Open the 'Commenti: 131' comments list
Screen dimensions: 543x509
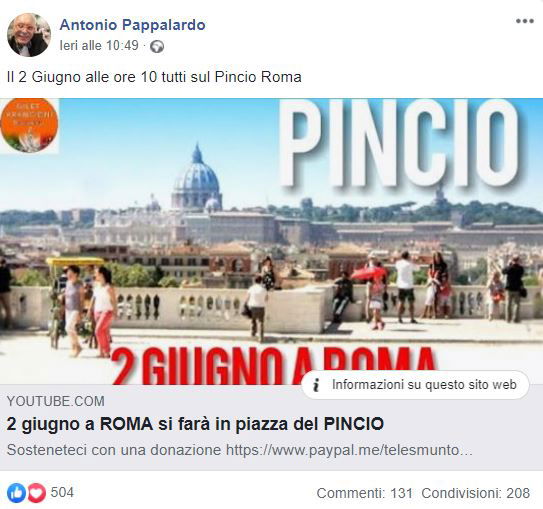pos(364,493)
